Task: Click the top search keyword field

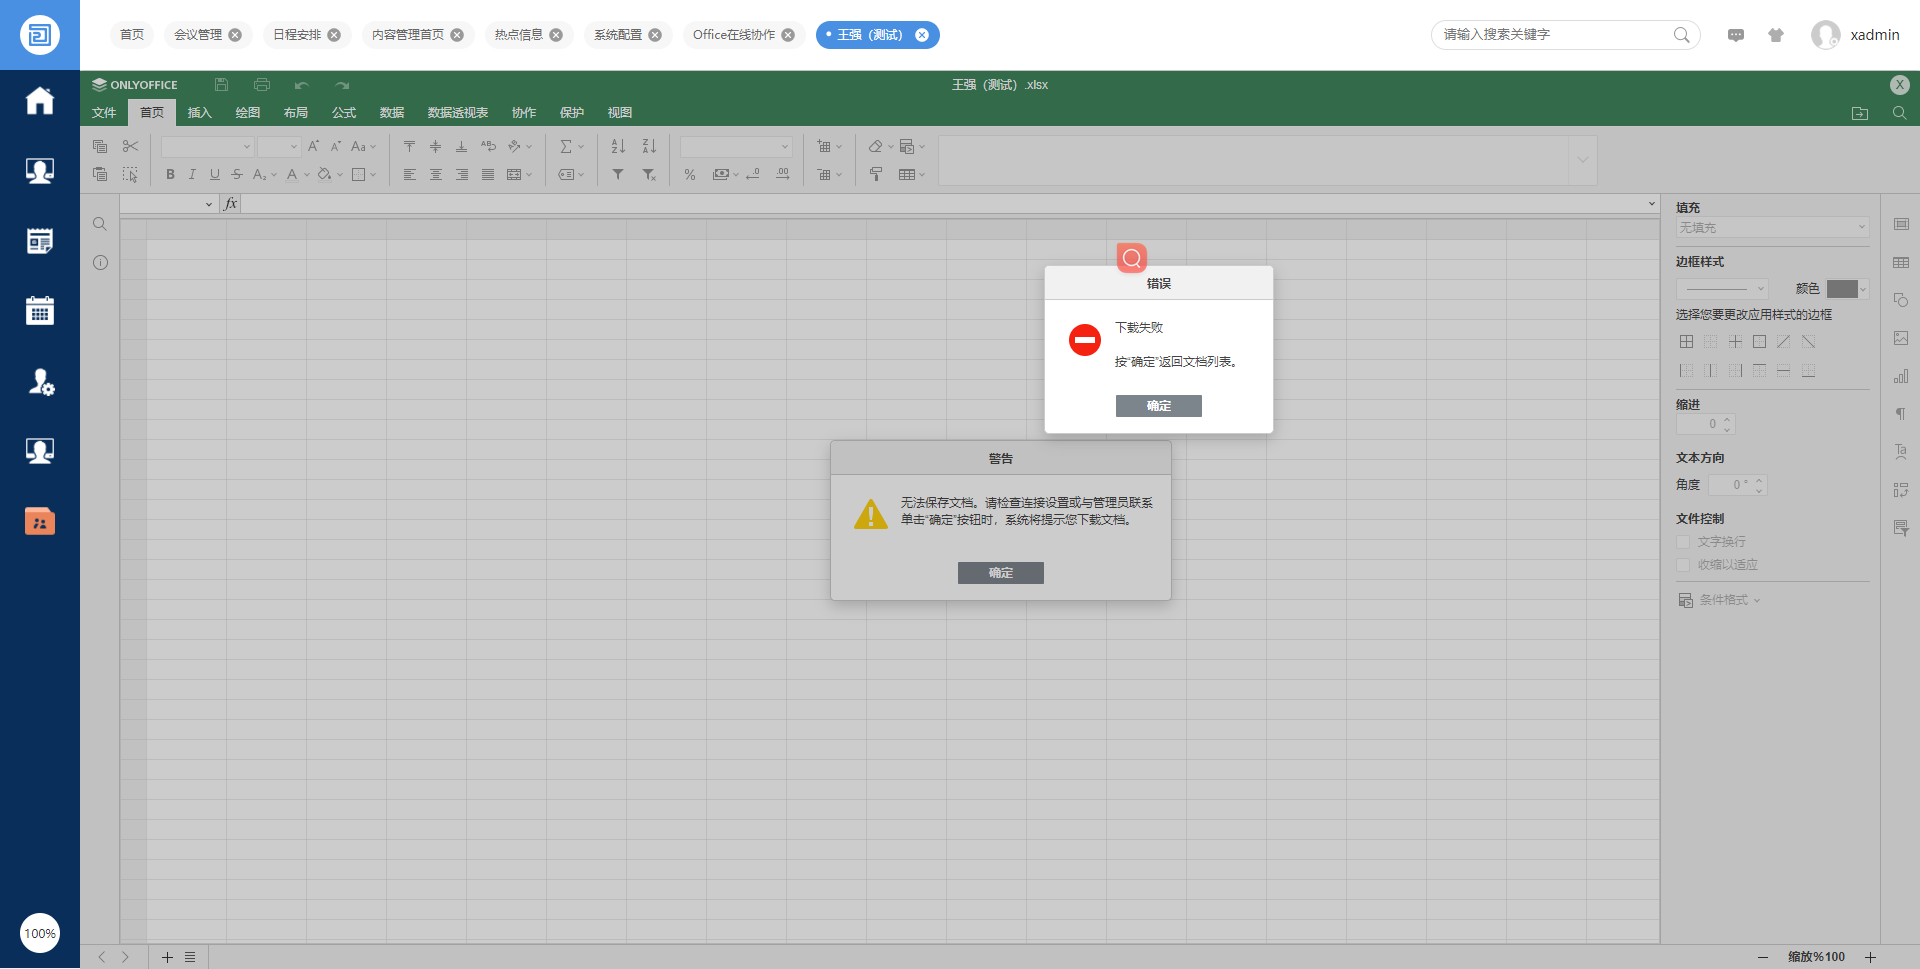Action: point(1555,35)
